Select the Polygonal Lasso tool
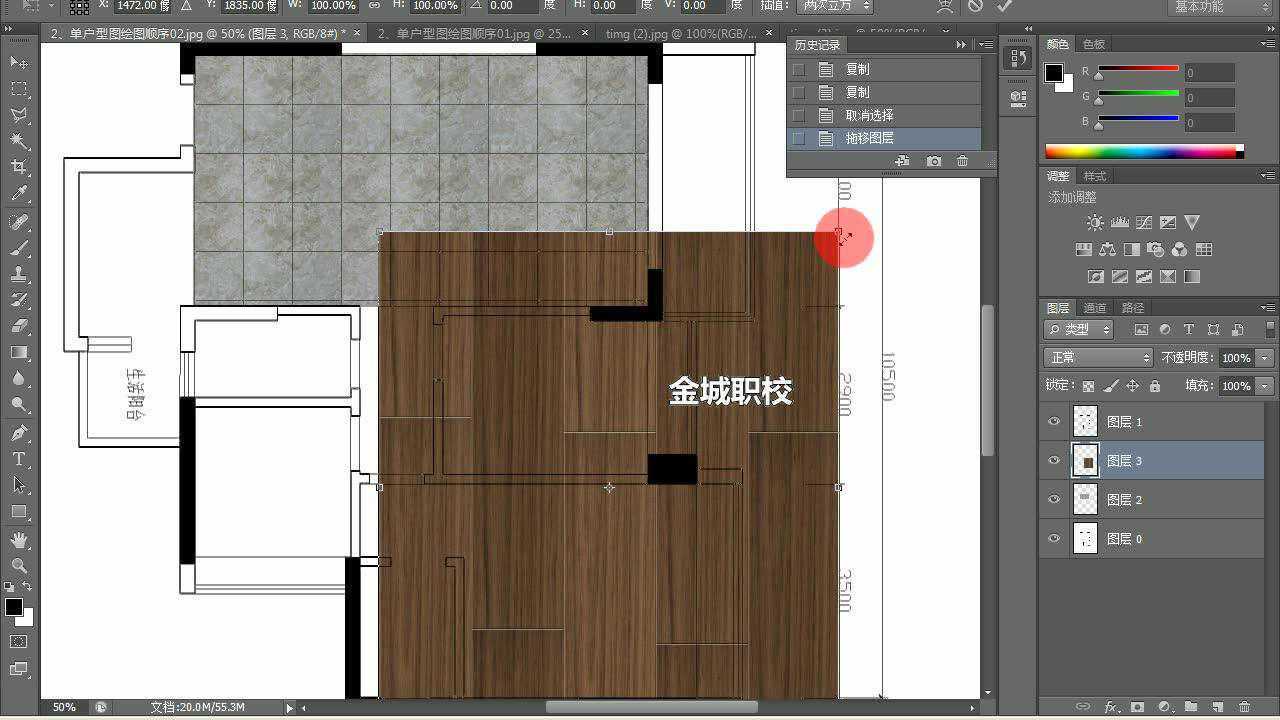Image resolution: width=1280 pixels, height=720 pixels. [x=19, y=115]
